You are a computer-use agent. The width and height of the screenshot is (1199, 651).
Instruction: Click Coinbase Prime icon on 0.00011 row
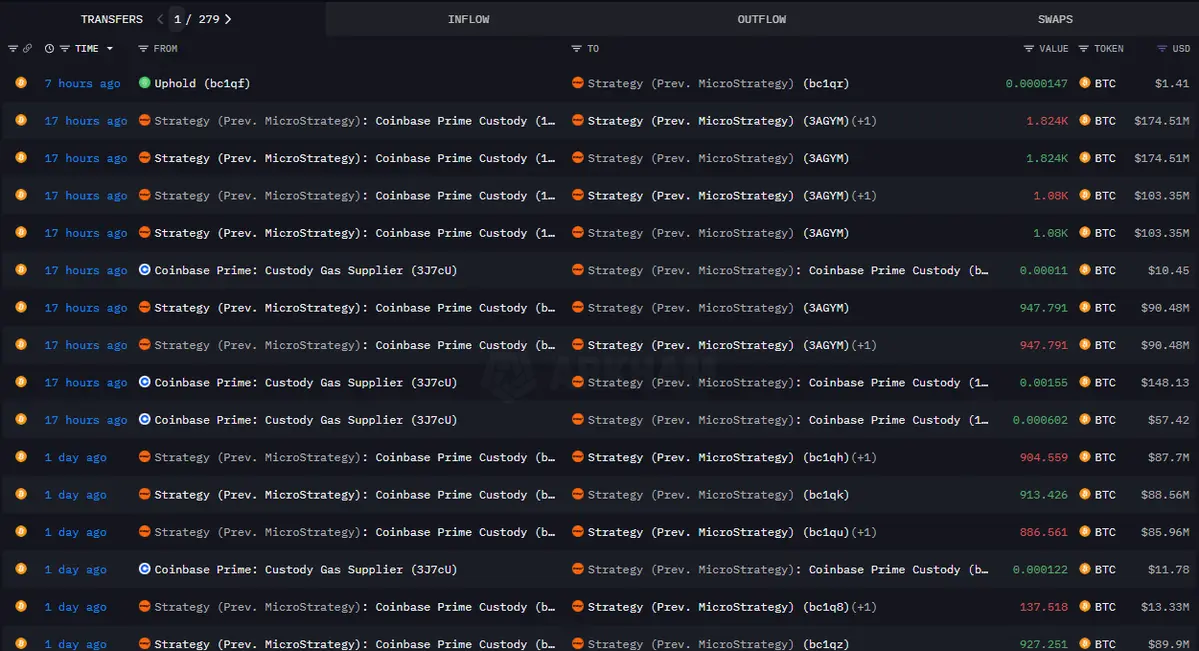tap(145, 269)
